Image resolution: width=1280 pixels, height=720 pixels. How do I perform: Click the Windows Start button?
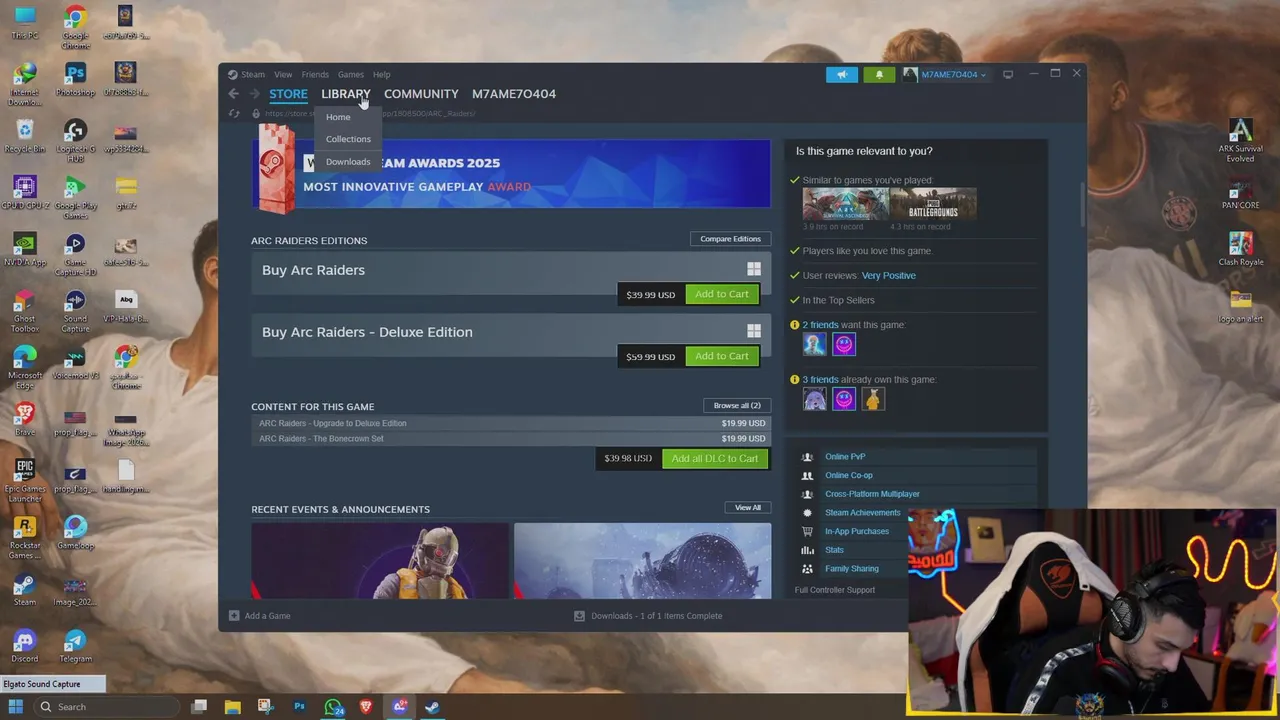[x=16, y=707]
